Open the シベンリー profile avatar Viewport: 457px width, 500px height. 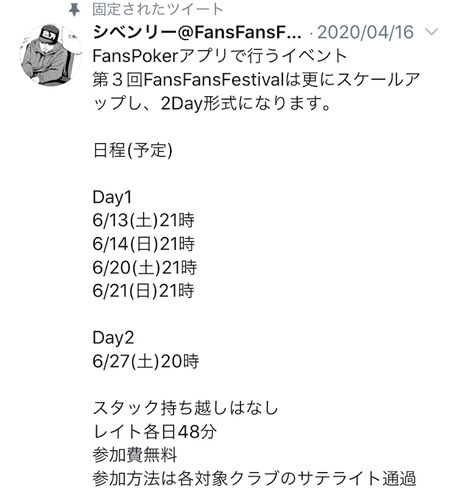pyautogui.click(x=51, y=55)
